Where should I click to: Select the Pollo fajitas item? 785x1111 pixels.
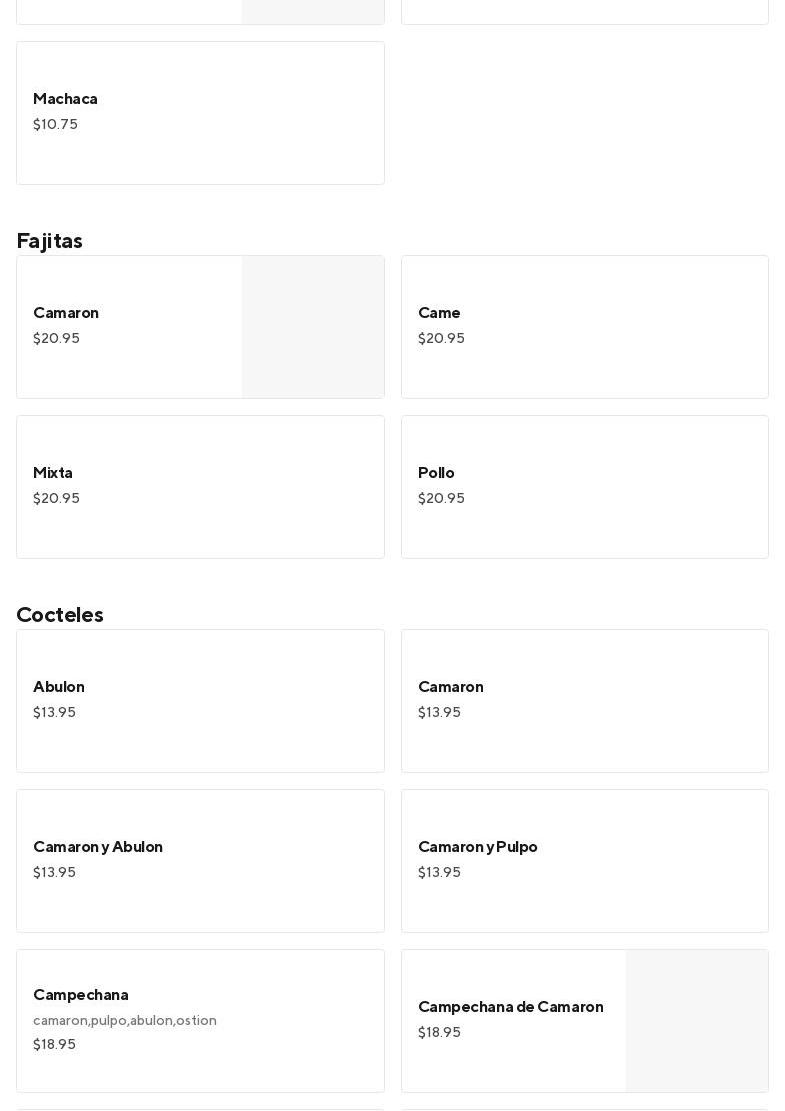(584, 487)
